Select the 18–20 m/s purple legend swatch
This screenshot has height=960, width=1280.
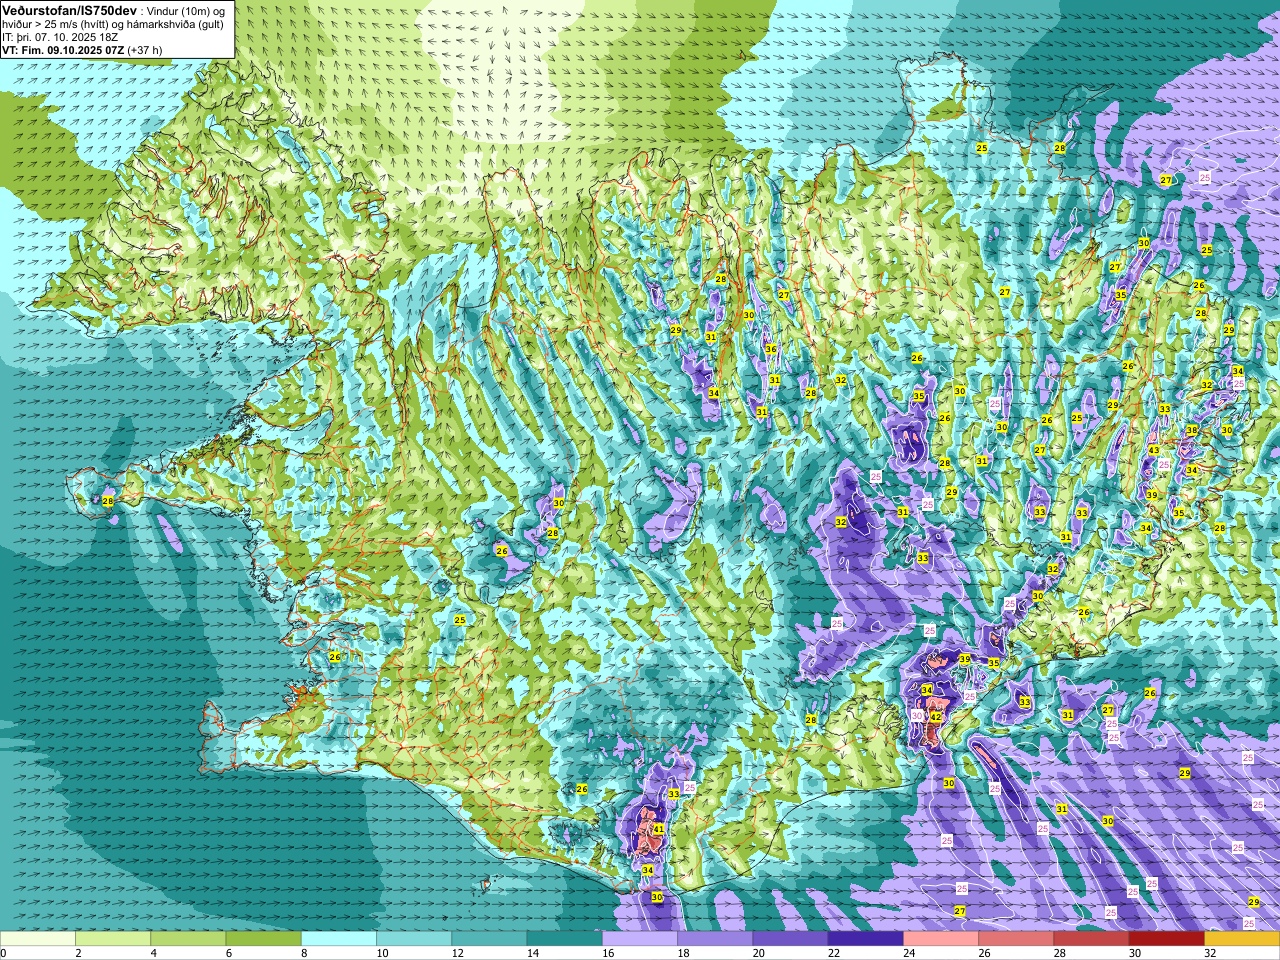click(x=715, y=939)
